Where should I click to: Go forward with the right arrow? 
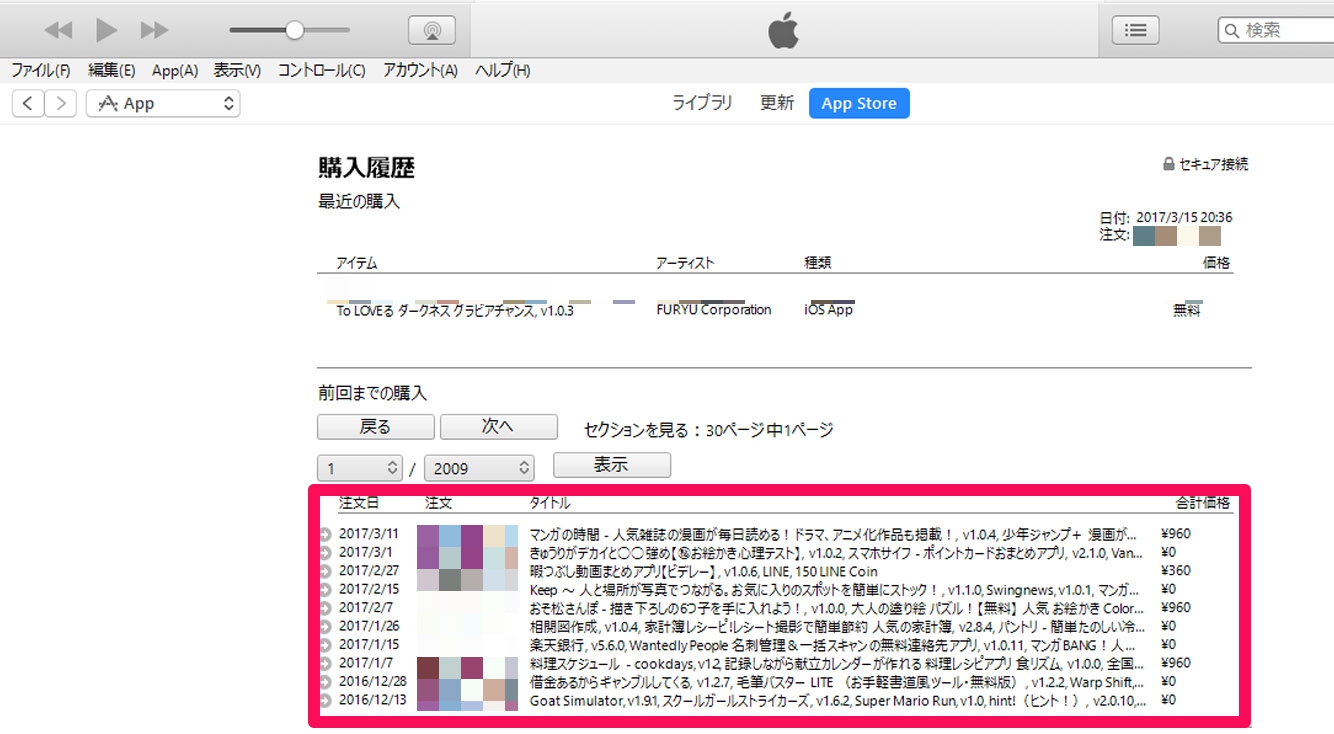click(60, 103)
